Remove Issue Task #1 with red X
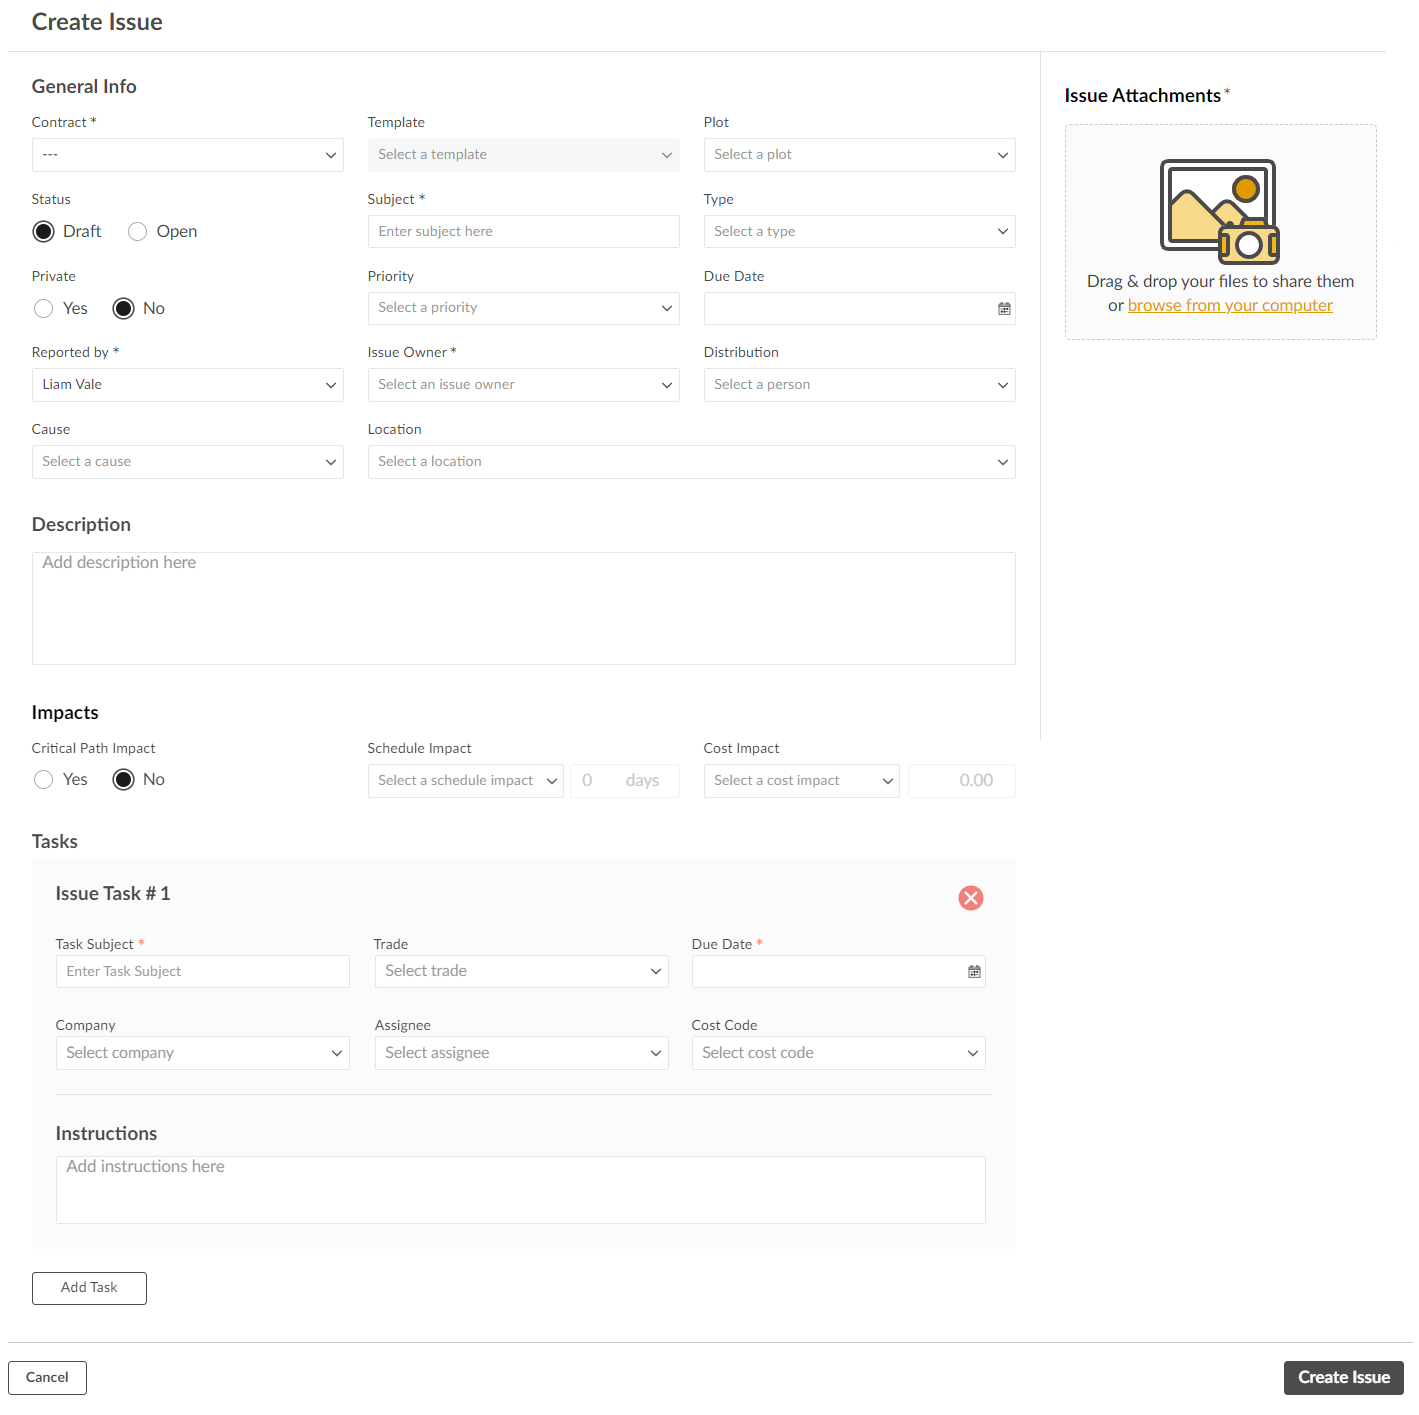Image resolution: width=1419 pixels, height=1415 pixels. [971, 898]
